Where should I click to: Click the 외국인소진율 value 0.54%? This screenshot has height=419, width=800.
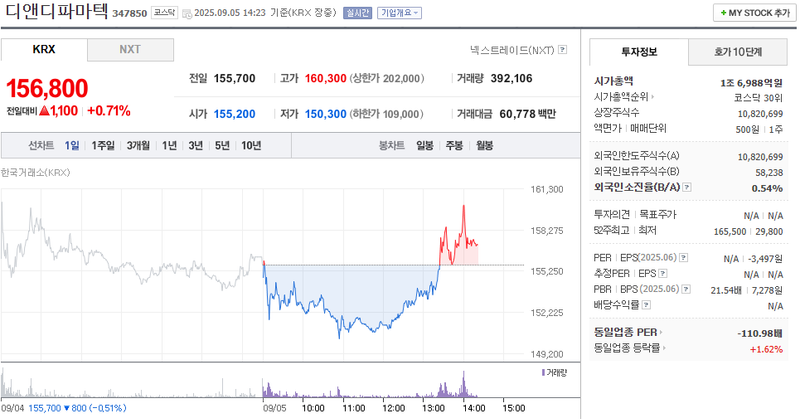767,188
